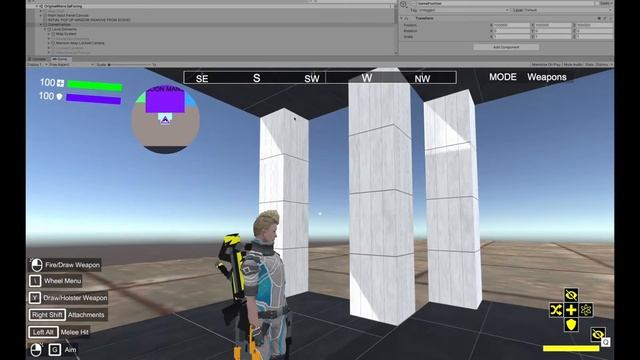
Task: Collapse the Level Elements hierarchy row
Action: click(45, 29)
